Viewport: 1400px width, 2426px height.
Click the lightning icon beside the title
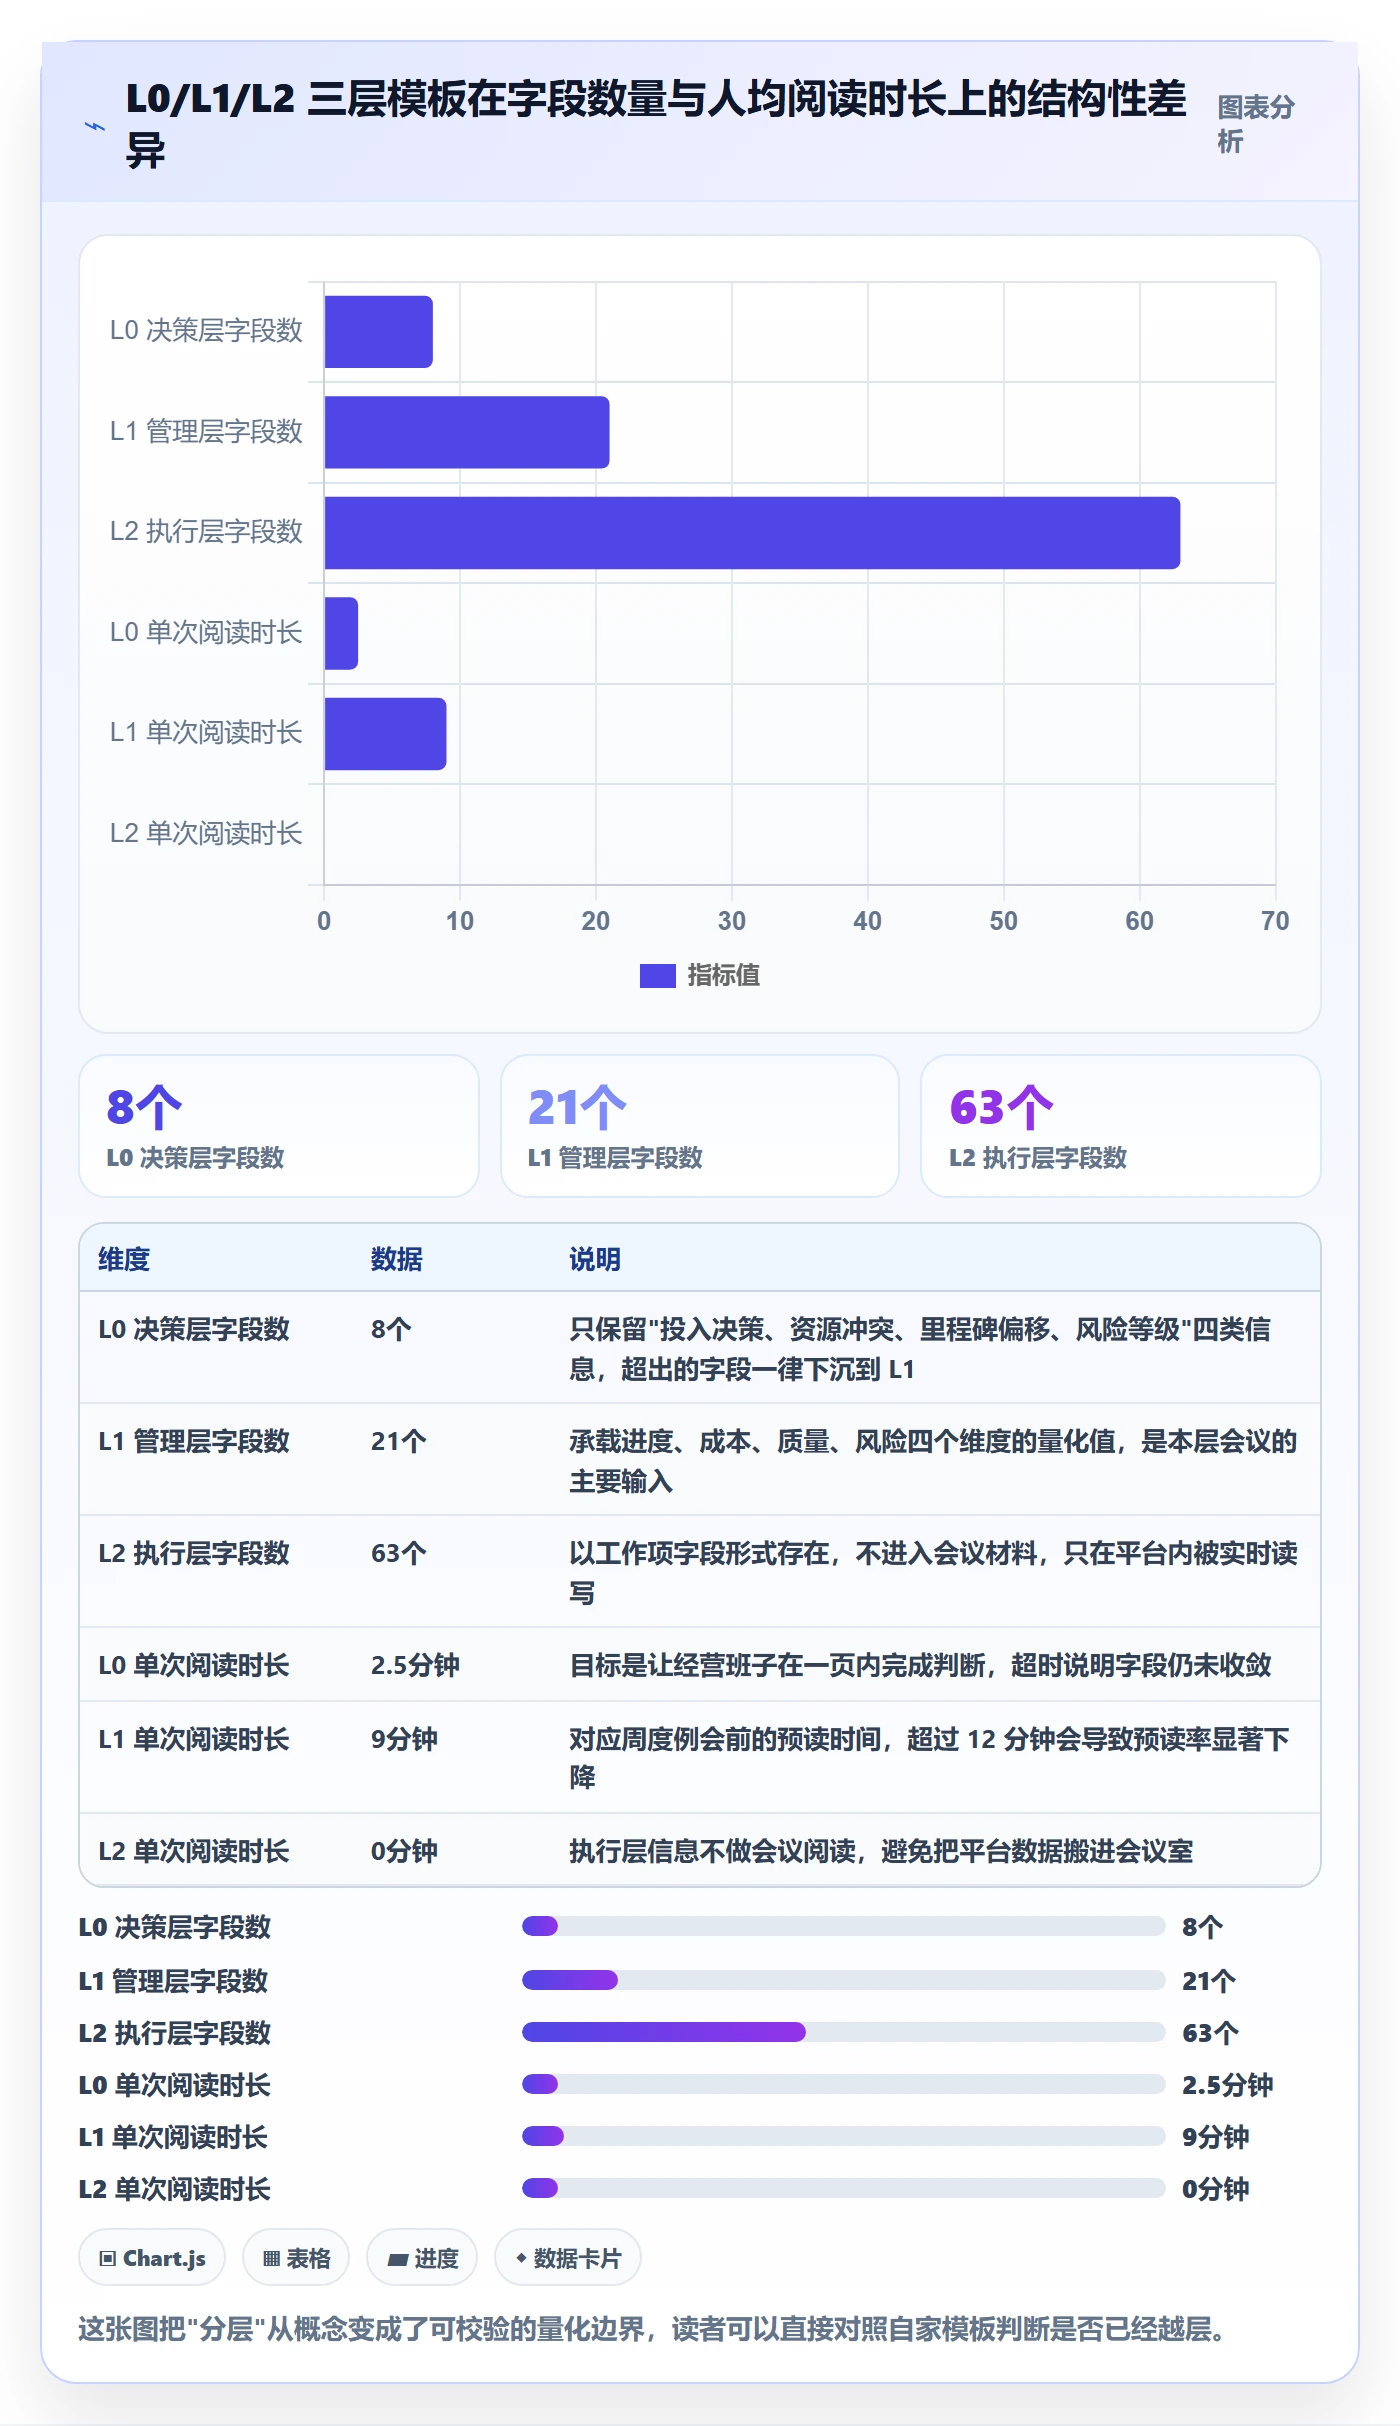[x=95, y=127]
